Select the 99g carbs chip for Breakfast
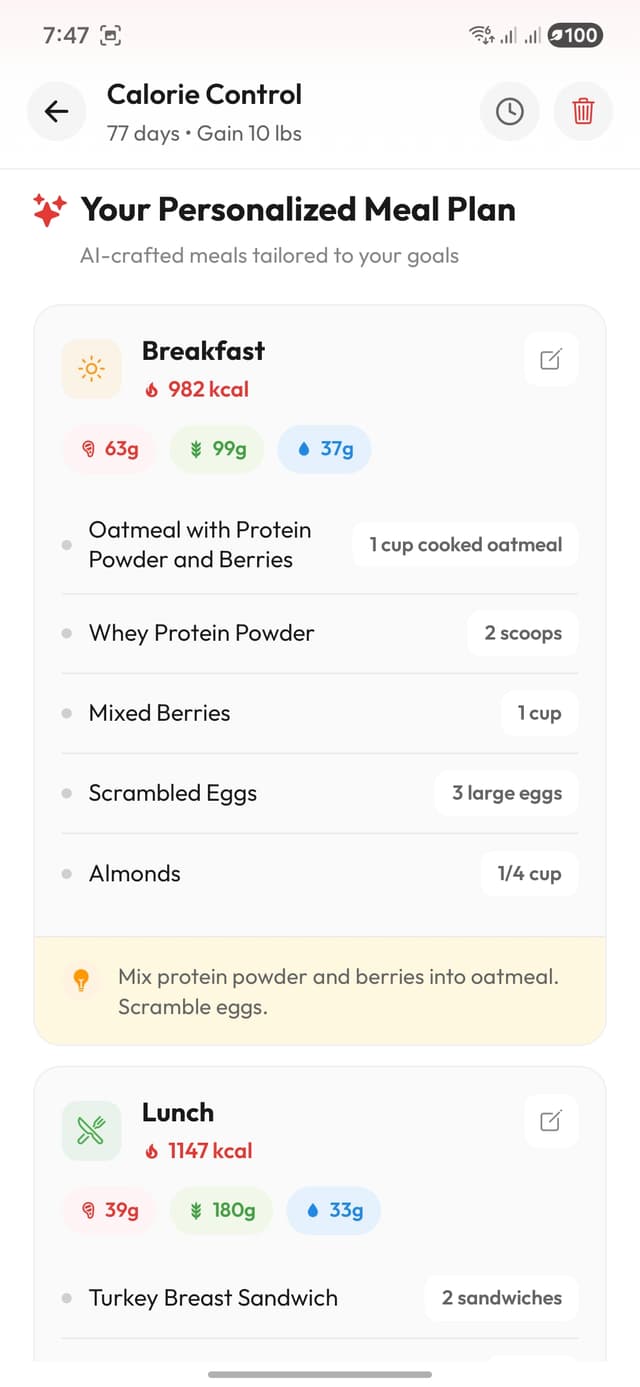640x1387 pixels. 217,449
